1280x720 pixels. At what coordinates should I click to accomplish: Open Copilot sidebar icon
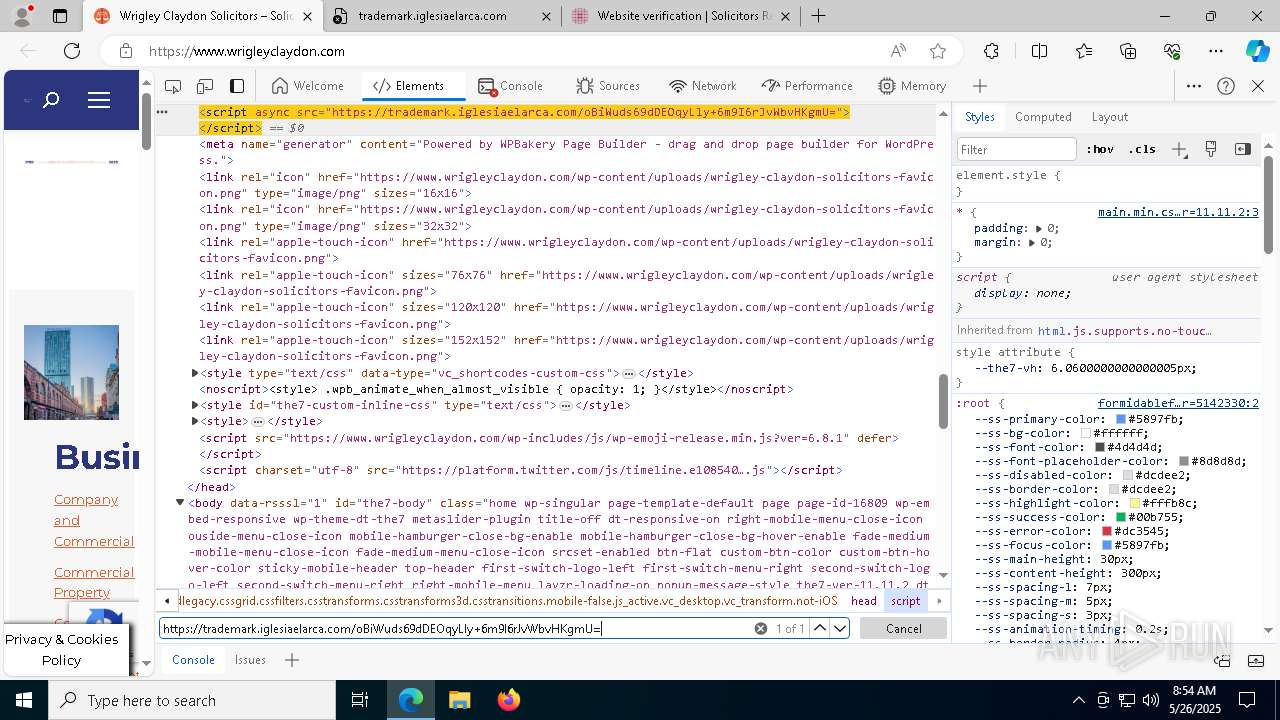click(1257, 51)
